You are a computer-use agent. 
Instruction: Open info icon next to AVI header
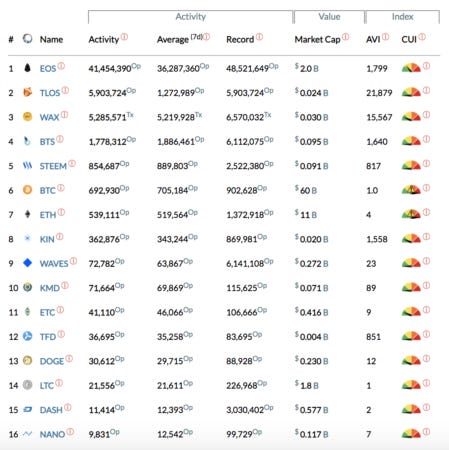(386, 36)
